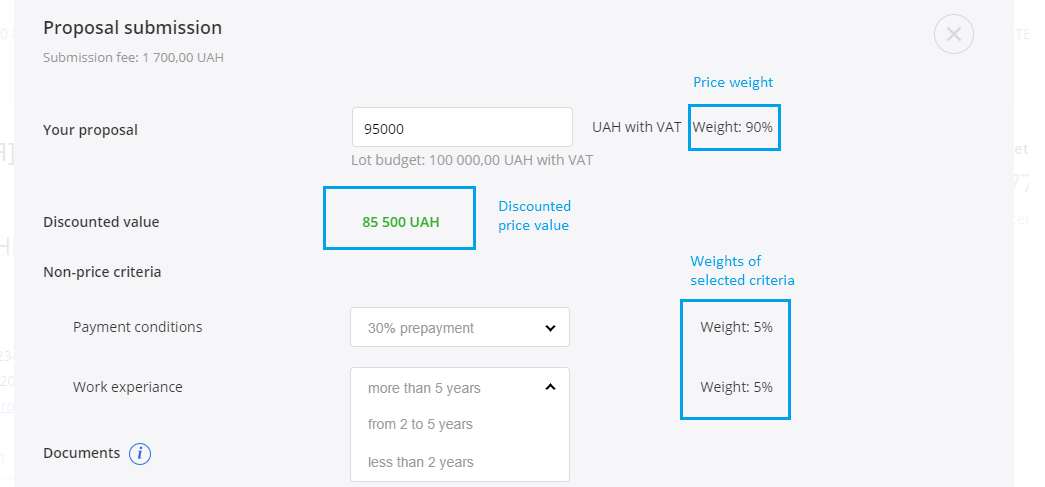This screenshot has width=1045, height=487.
Task: Click the Work experience Weight: 5% label
Action: point(736,387)
